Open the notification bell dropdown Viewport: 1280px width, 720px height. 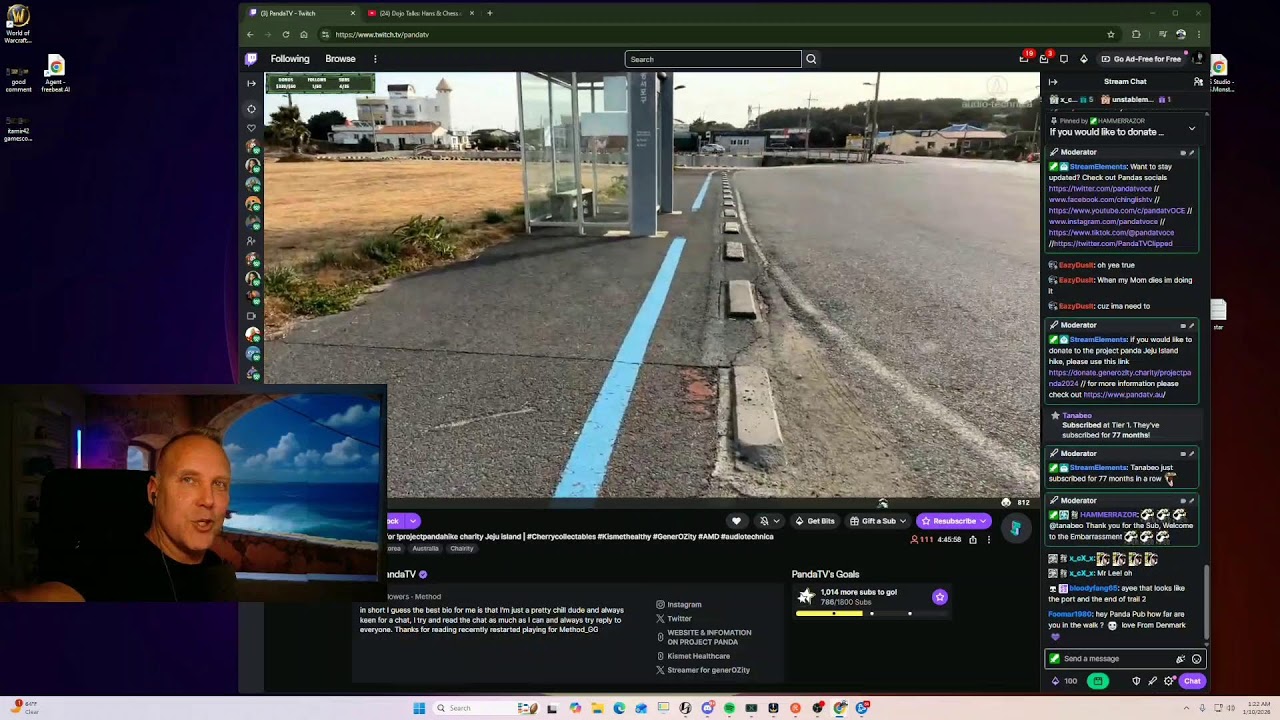pyautogui.click(x=769, y=521)
